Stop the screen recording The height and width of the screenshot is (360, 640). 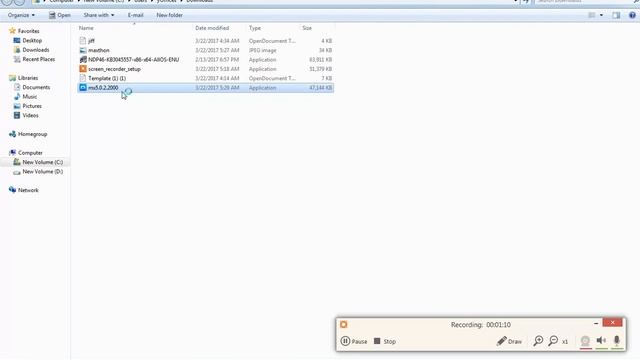[385, 341]
